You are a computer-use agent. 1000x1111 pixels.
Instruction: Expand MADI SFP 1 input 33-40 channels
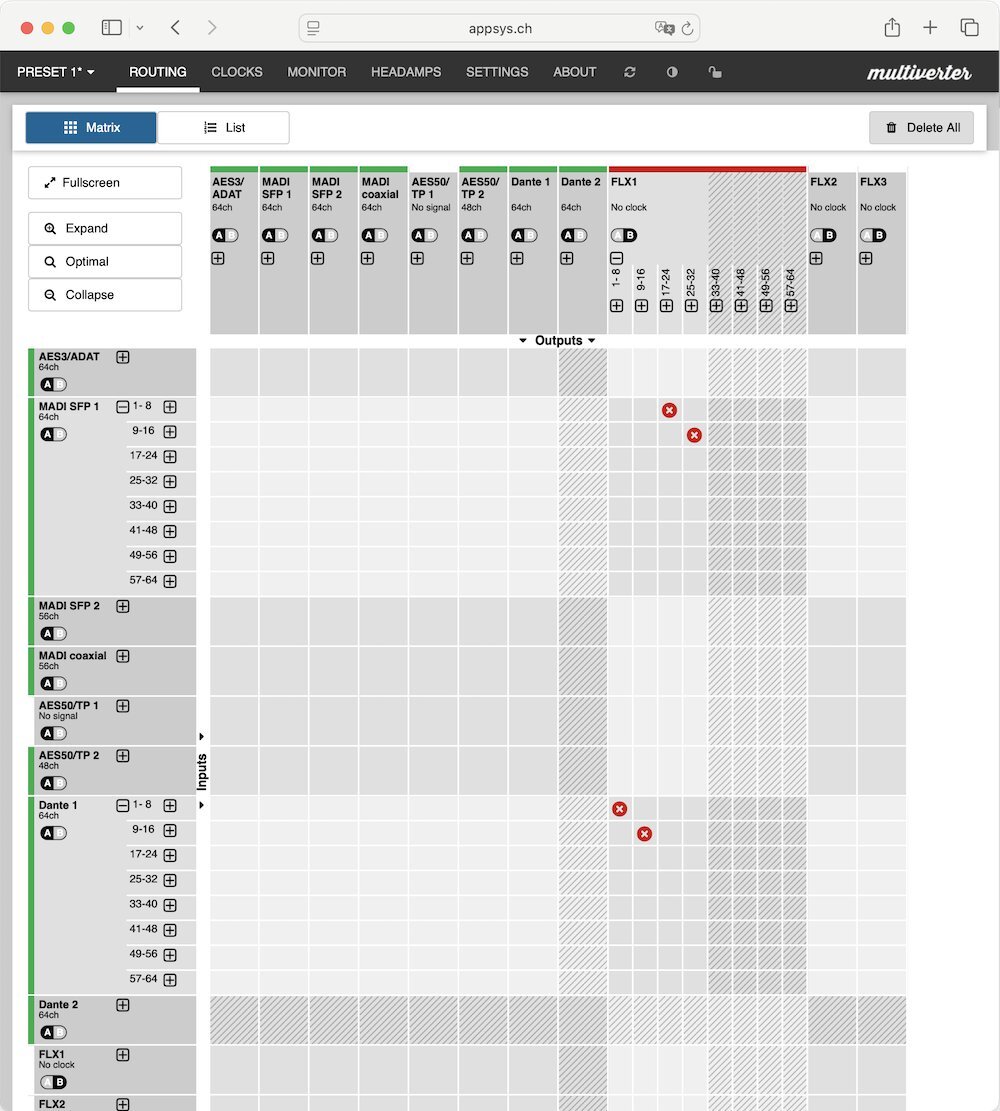[x=170, y=507]
